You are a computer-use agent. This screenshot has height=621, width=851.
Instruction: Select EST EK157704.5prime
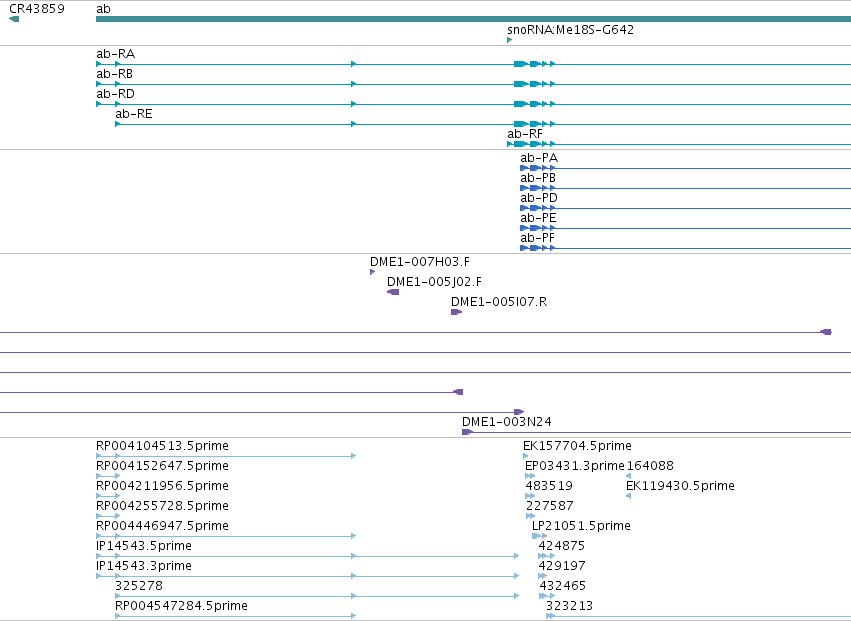coord(577,446)
